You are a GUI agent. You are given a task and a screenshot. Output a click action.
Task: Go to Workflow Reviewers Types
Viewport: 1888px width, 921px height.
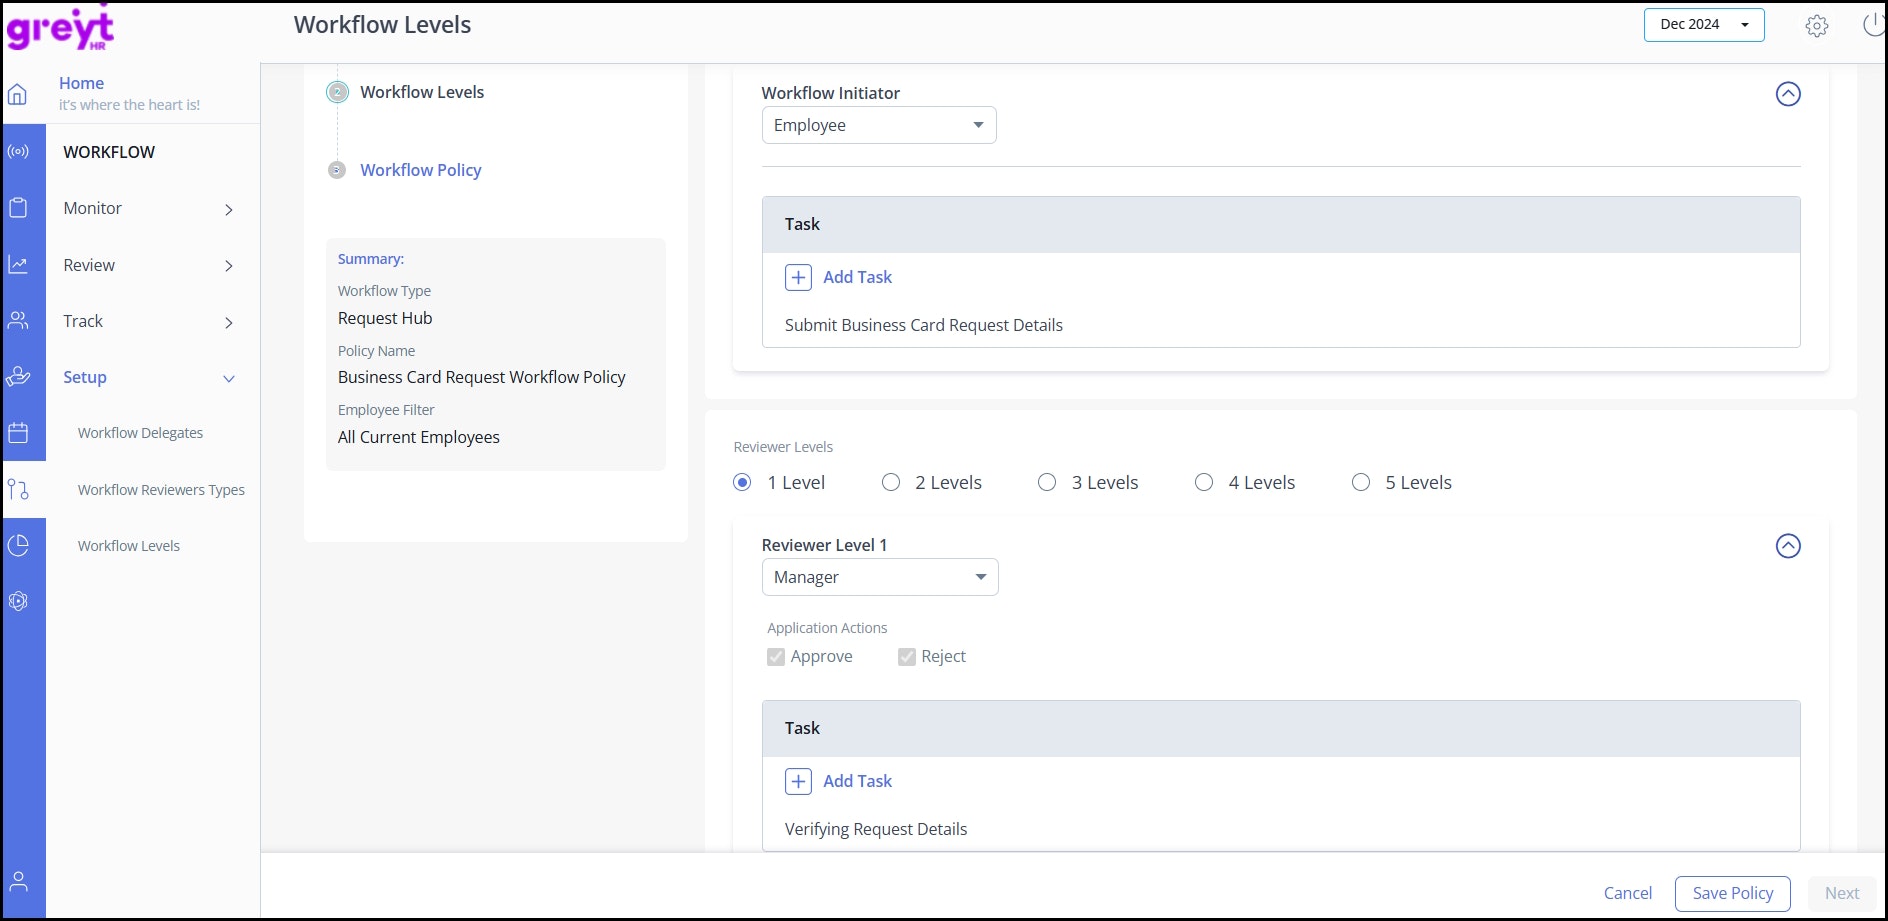click(x=161, y=490)
